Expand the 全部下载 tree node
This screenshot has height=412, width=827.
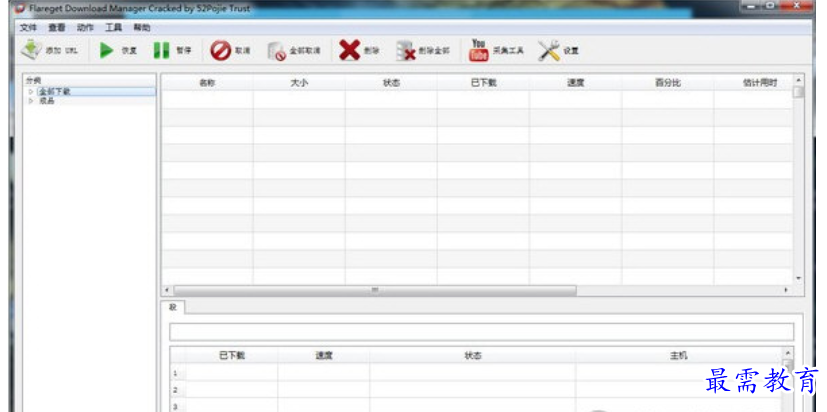point(31,92)
